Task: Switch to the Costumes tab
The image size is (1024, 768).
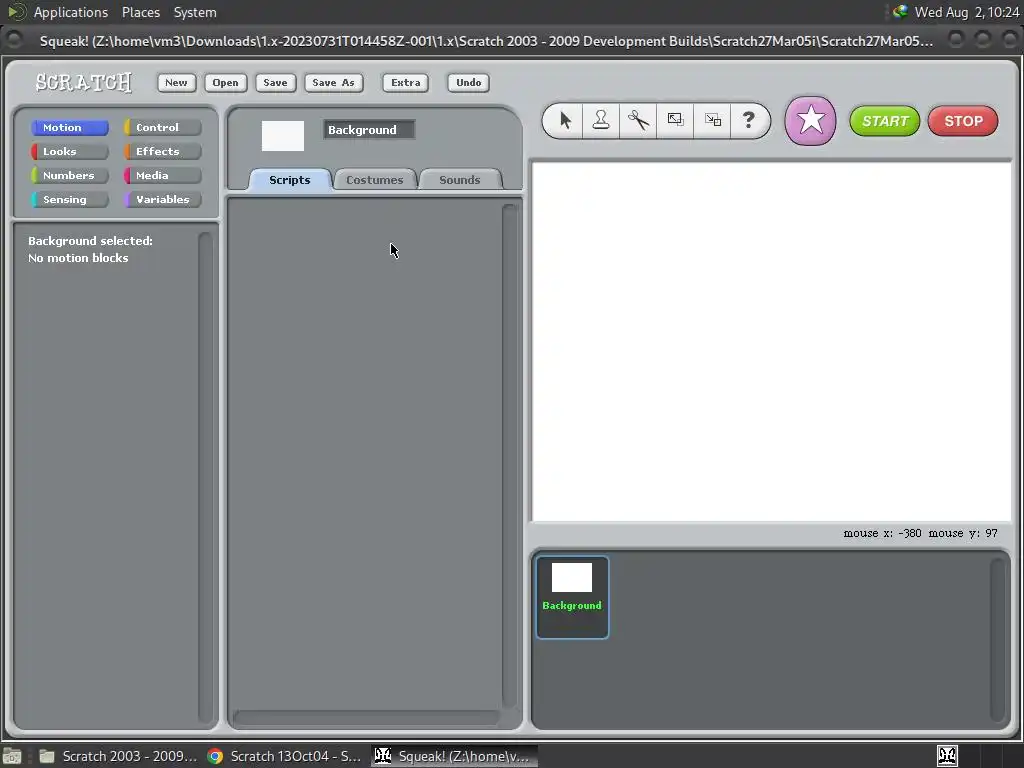Action: coord(375,180)
